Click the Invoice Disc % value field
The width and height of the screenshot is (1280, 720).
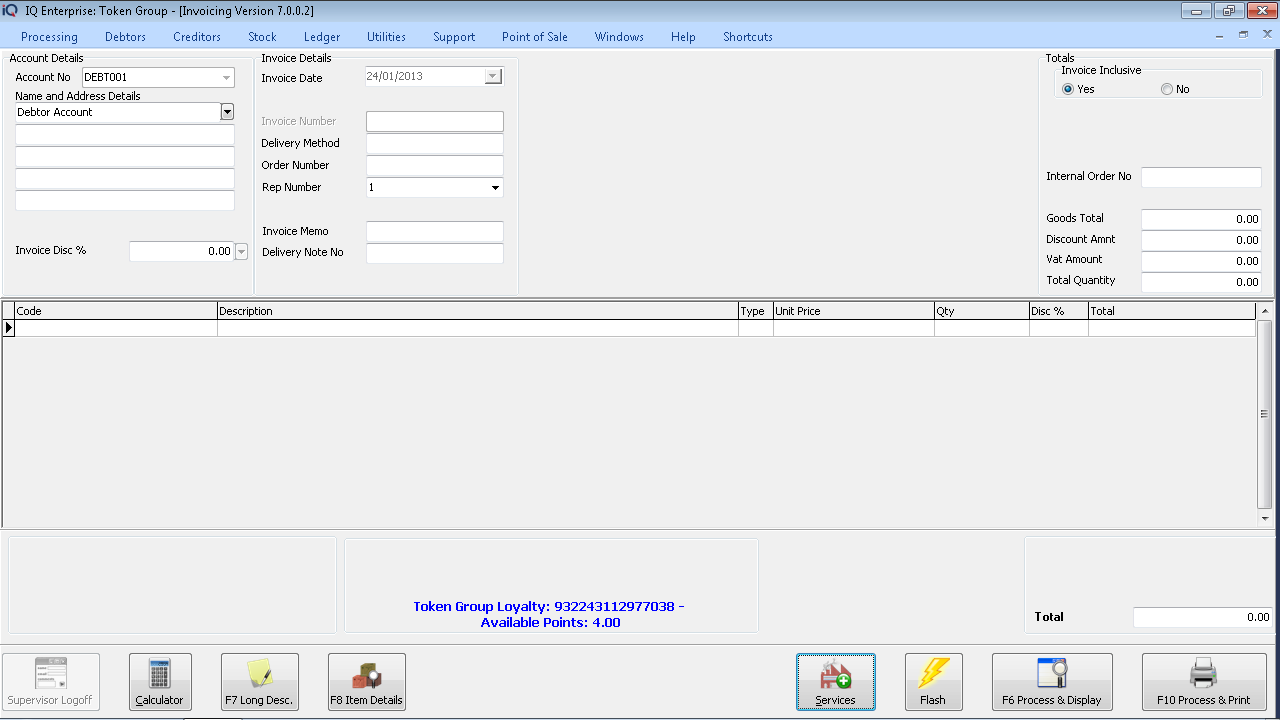click(182, 252)
